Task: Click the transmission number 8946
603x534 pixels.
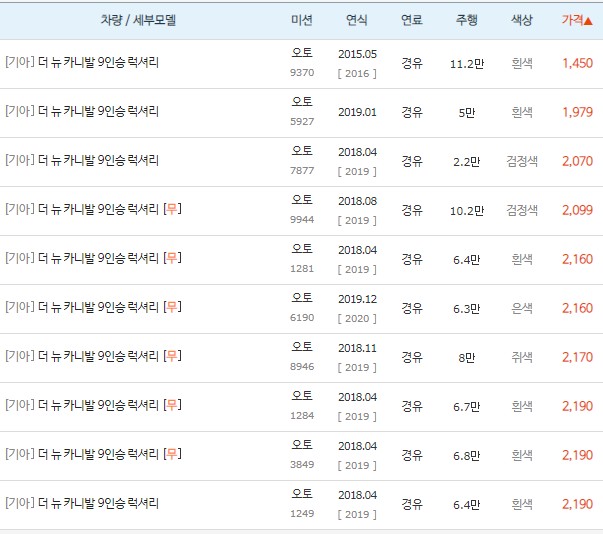Action: point(302,367)
